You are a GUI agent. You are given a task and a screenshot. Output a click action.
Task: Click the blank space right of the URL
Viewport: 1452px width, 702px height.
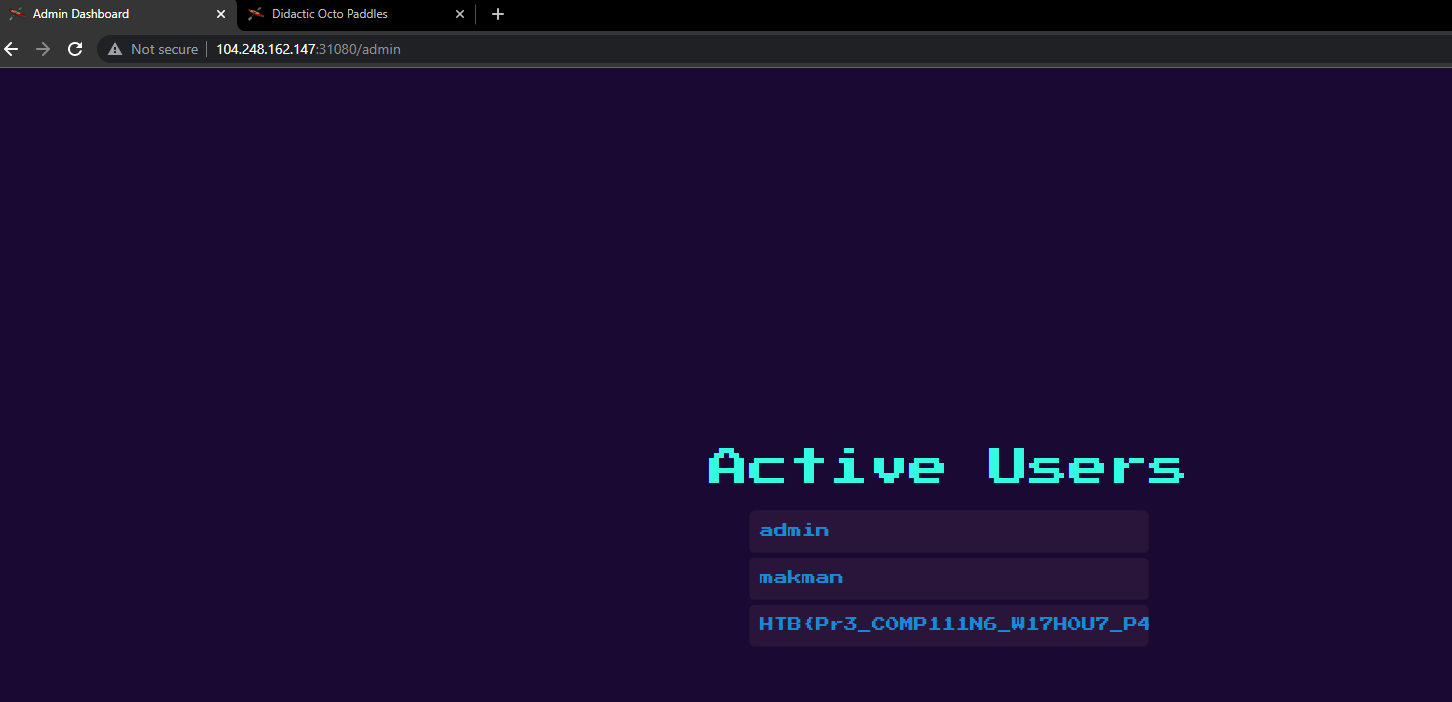click(900, 49)
